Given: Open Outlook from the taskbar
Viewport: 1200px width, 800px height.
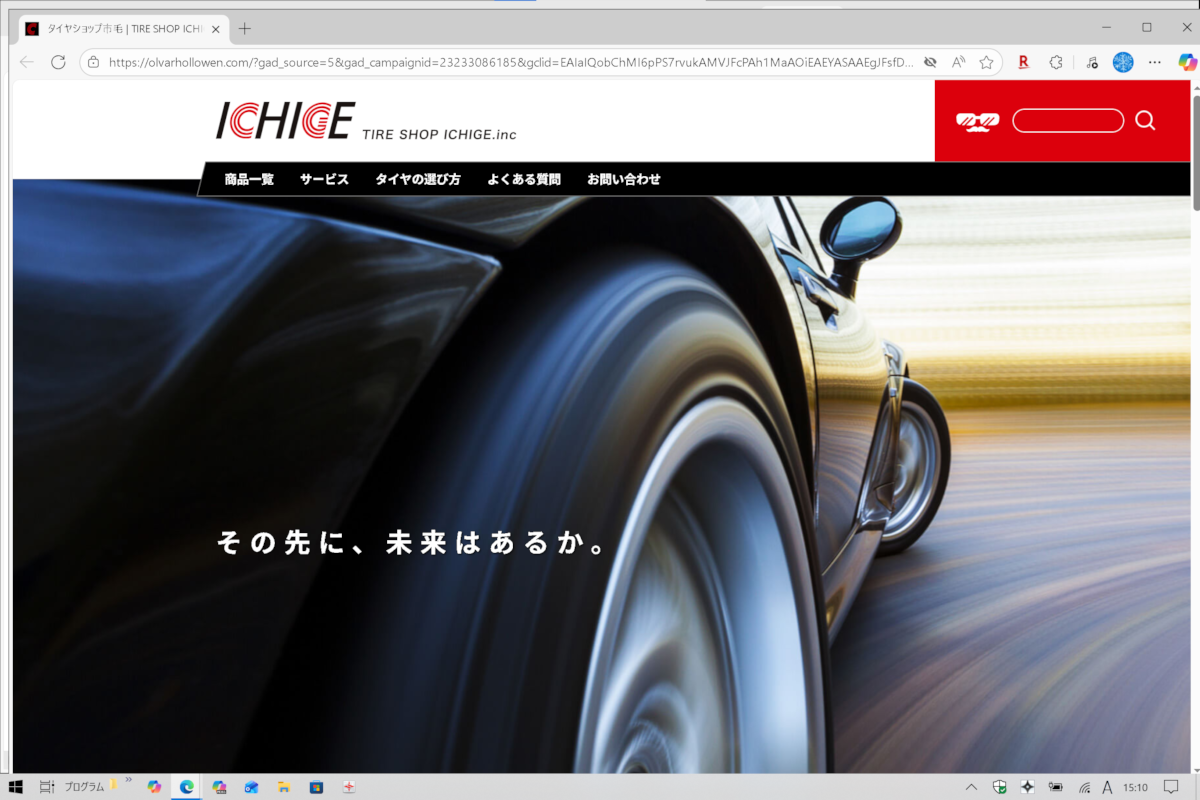Looking at the screenshot, I should pyautogui.click(x=251, y=787).
